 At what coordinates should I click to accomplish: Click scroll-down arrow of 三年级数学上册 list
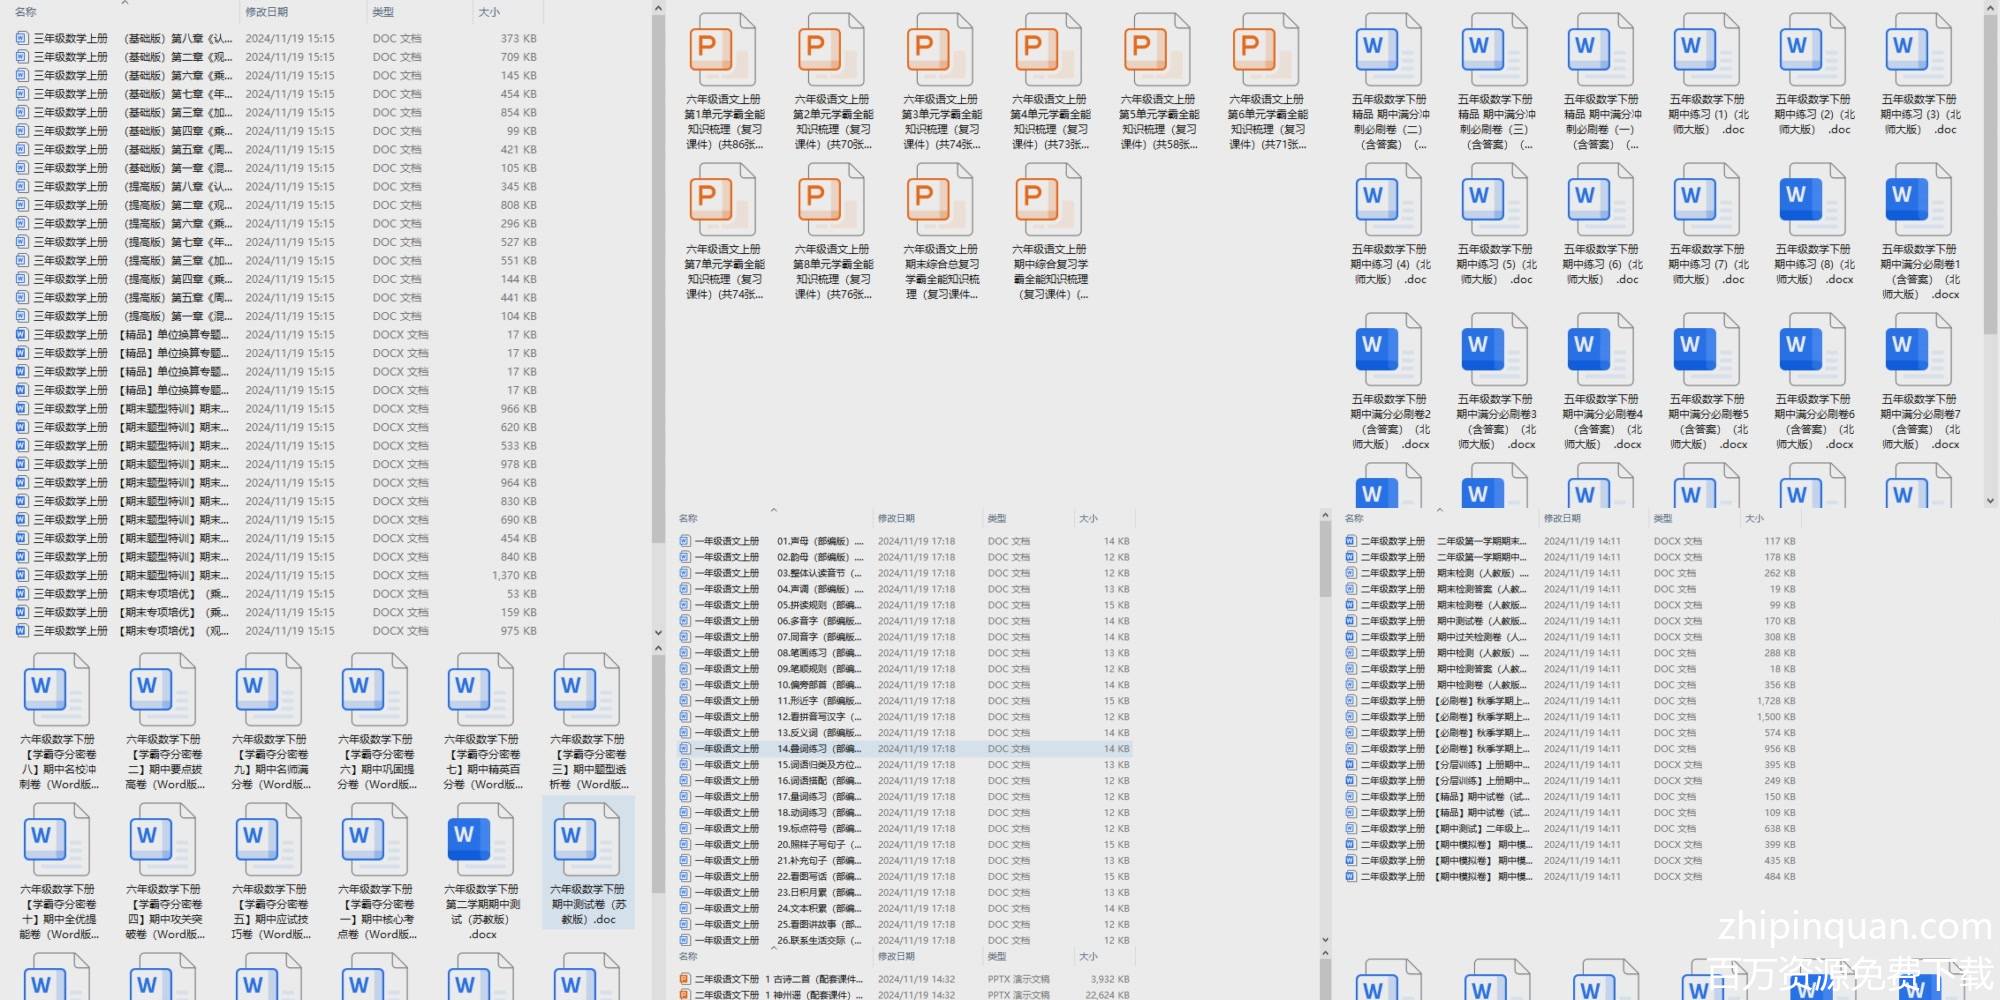[658, 632]
